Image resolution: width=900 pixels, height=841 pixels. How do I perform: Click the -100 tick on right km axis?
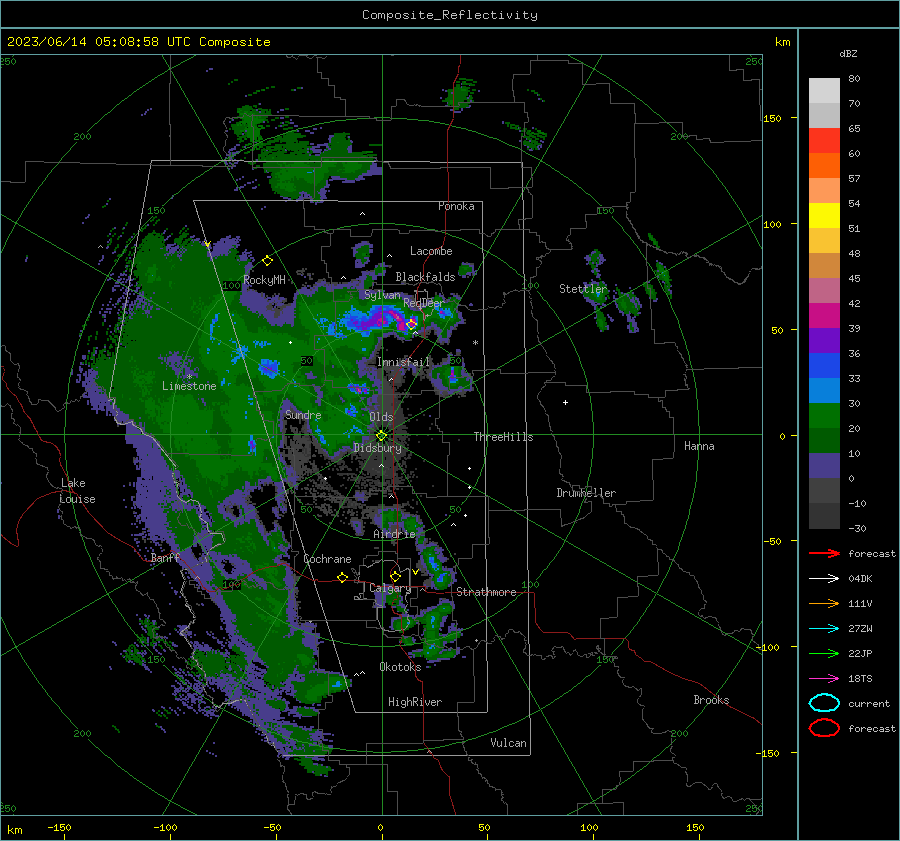point(768,647)
